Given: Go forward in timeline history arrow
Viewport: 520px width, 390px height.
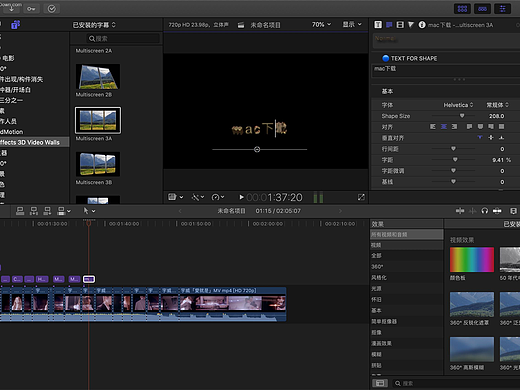Looking at the screenshot, I should tap(340, 211).
